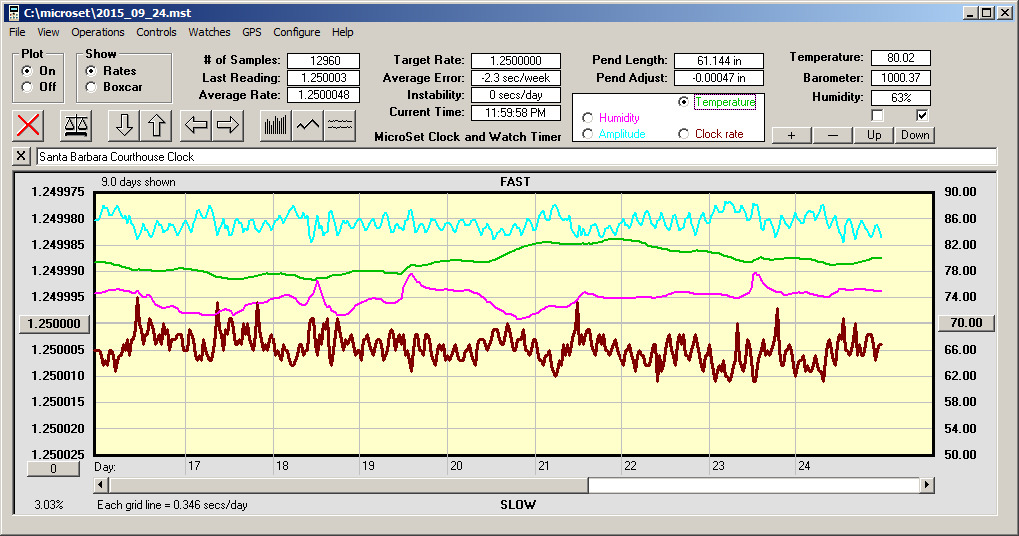This screenshot has height=536, width=1019.
Task: Click scrollbar right arrow under the chart
Action: click(x=927, y=485)
